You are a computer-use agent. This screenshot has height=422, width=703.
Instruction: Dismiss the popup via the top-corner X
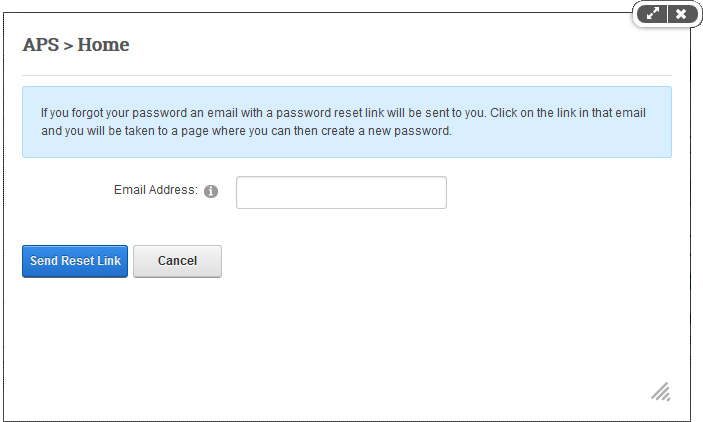(x=681, y=14)
